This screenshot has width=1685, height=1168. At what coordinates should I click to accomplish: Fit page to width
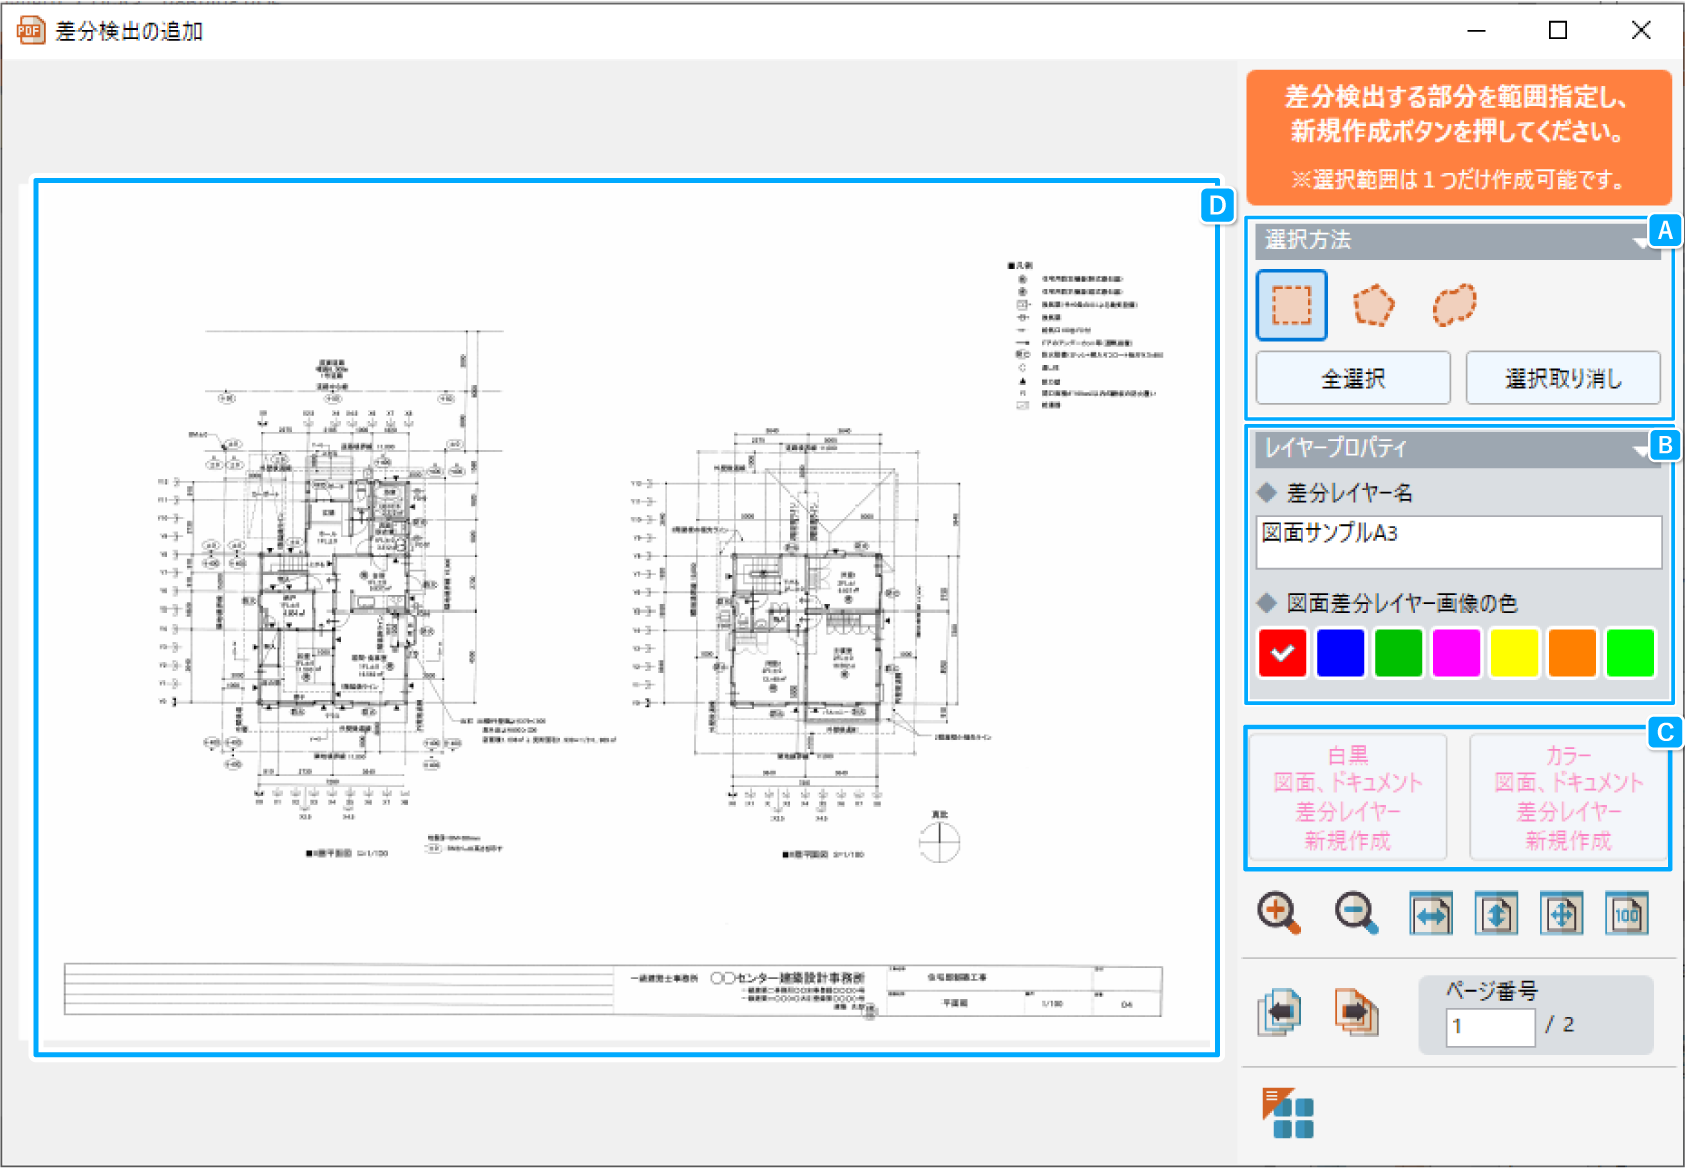1431,914
